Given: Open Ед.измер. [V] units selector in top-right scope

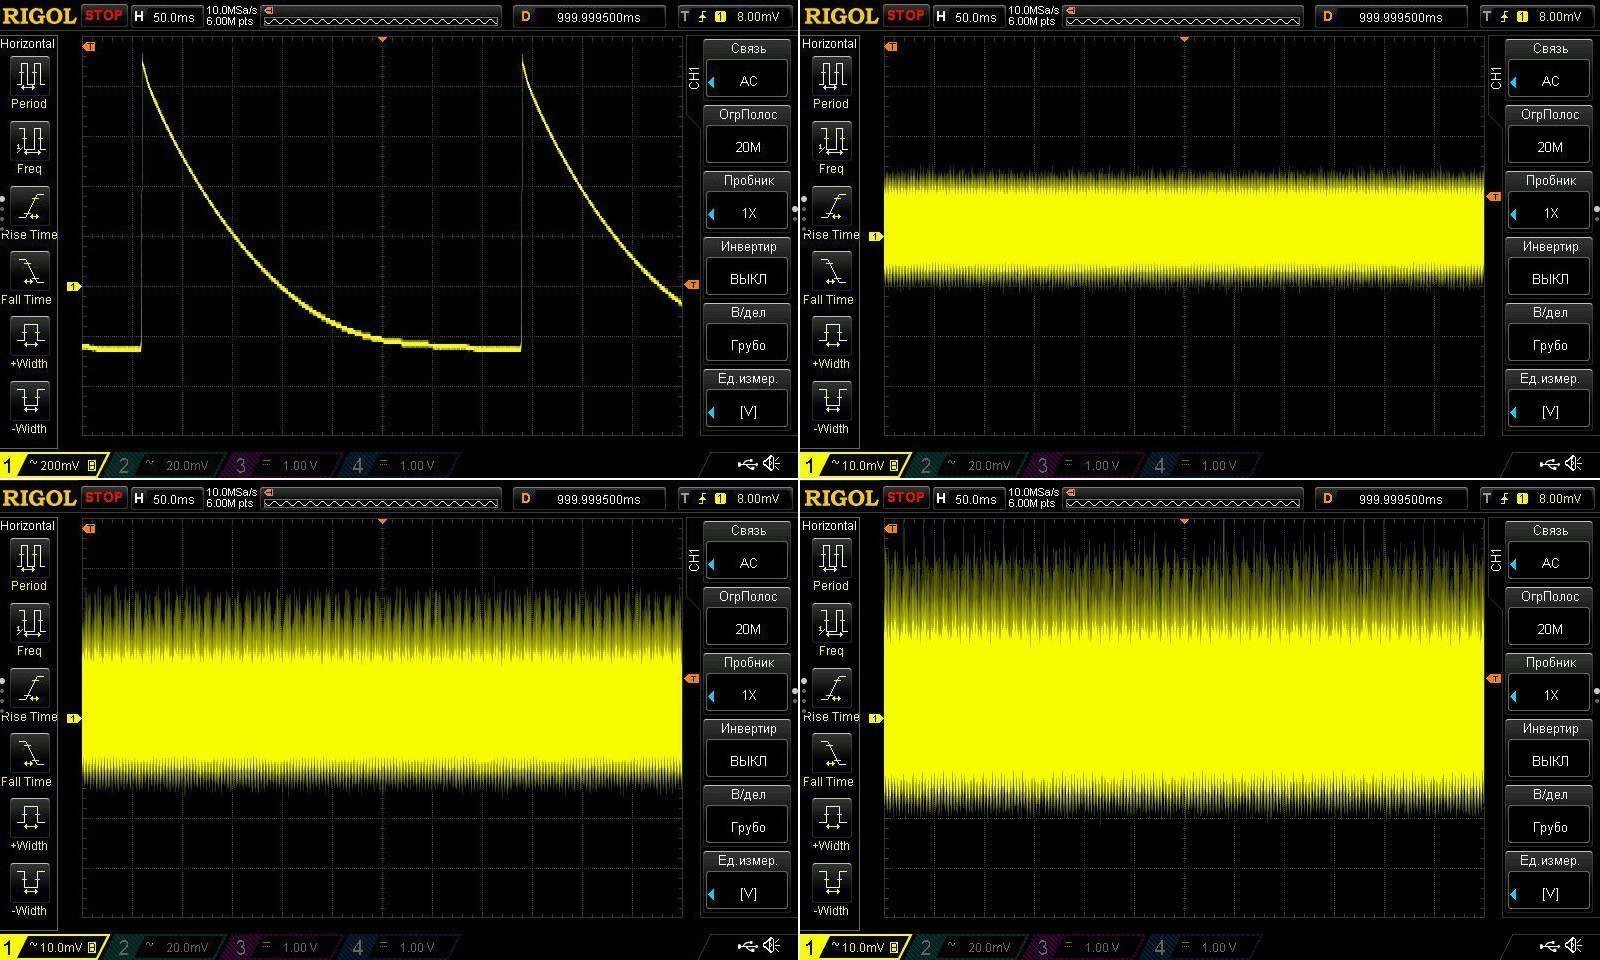Looking at the screenshot, I should [1549, 411].
